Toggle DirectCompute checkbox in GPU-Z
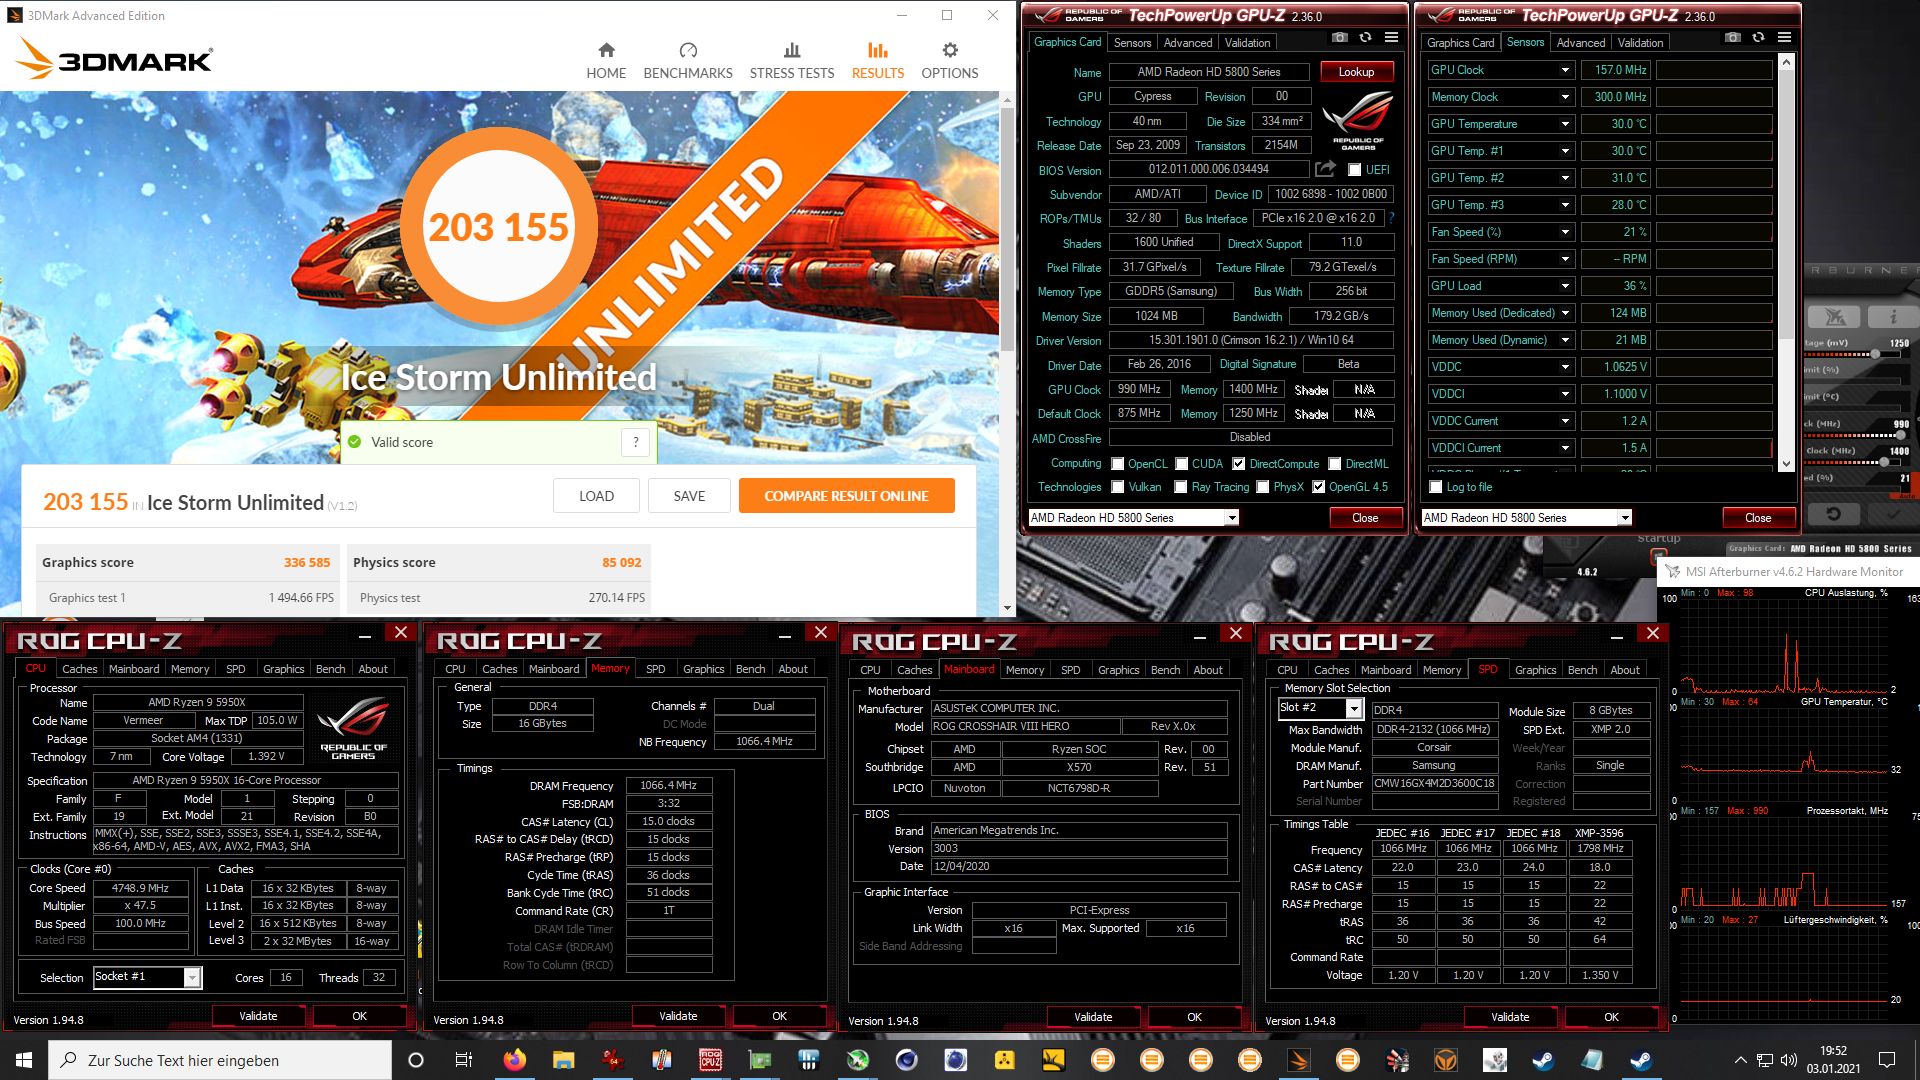The image size is (1920, 1080). tap(1239, 464)
